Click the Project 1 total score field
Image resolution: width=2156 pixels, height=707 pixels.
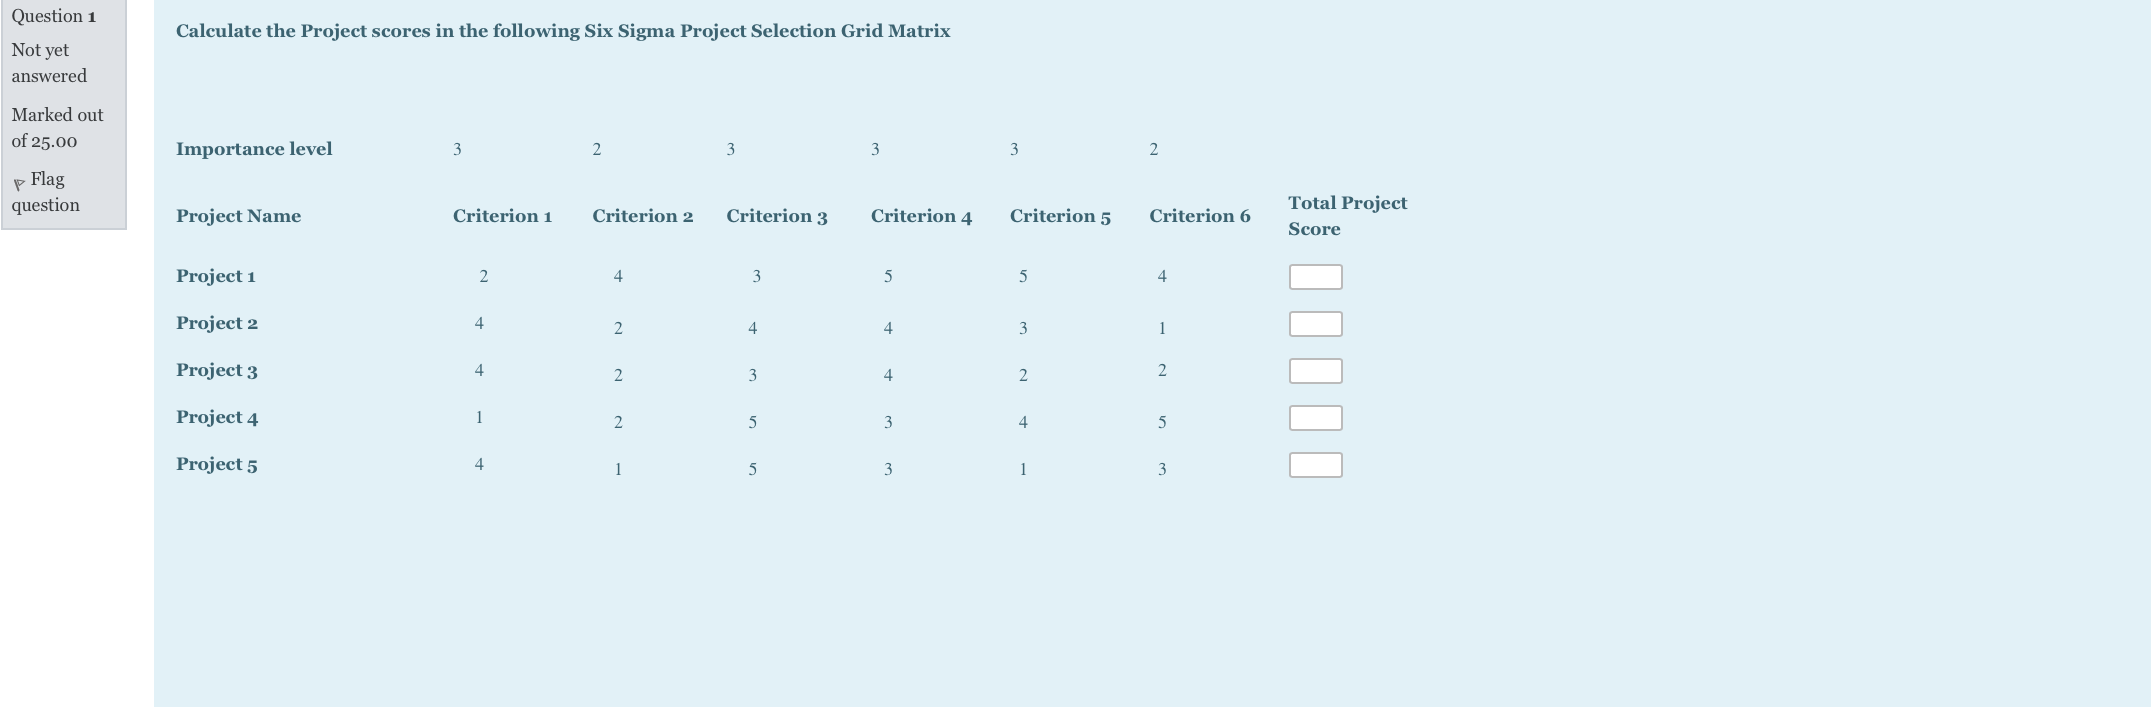point(1315,277)
